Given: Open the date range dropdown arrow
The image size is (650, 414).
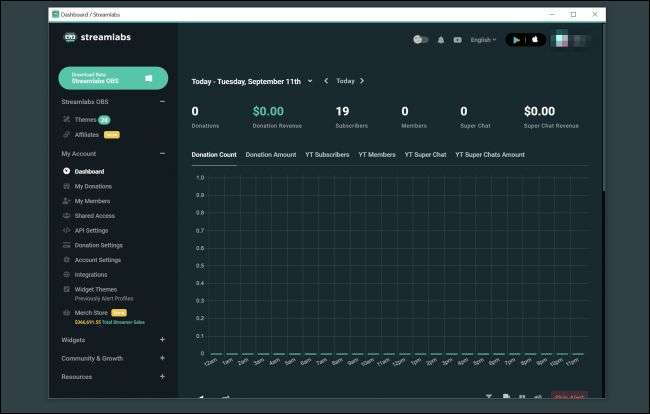Looking at the screenshot, I should pos(310,81).
